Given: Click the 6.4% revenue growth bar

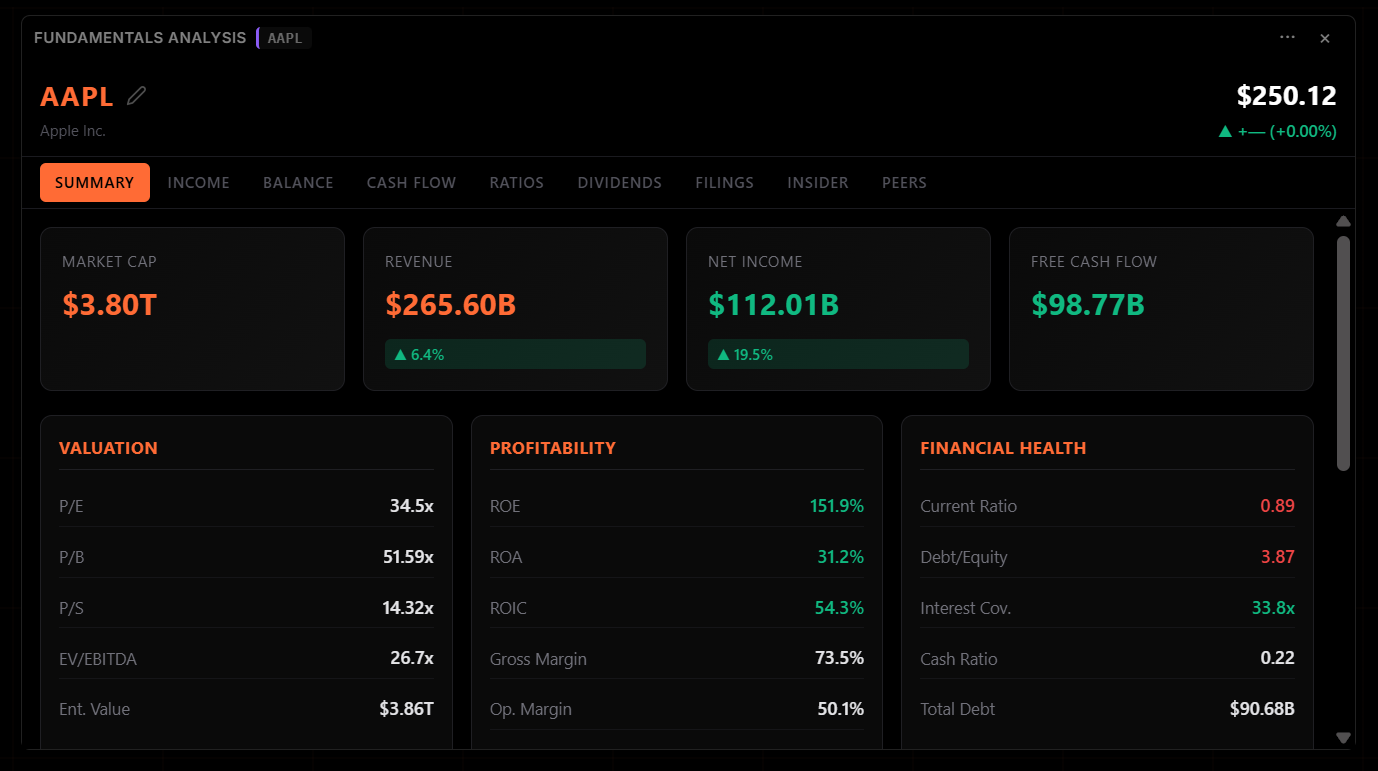Looking at the screenshot, I should (x=514, y=353).
